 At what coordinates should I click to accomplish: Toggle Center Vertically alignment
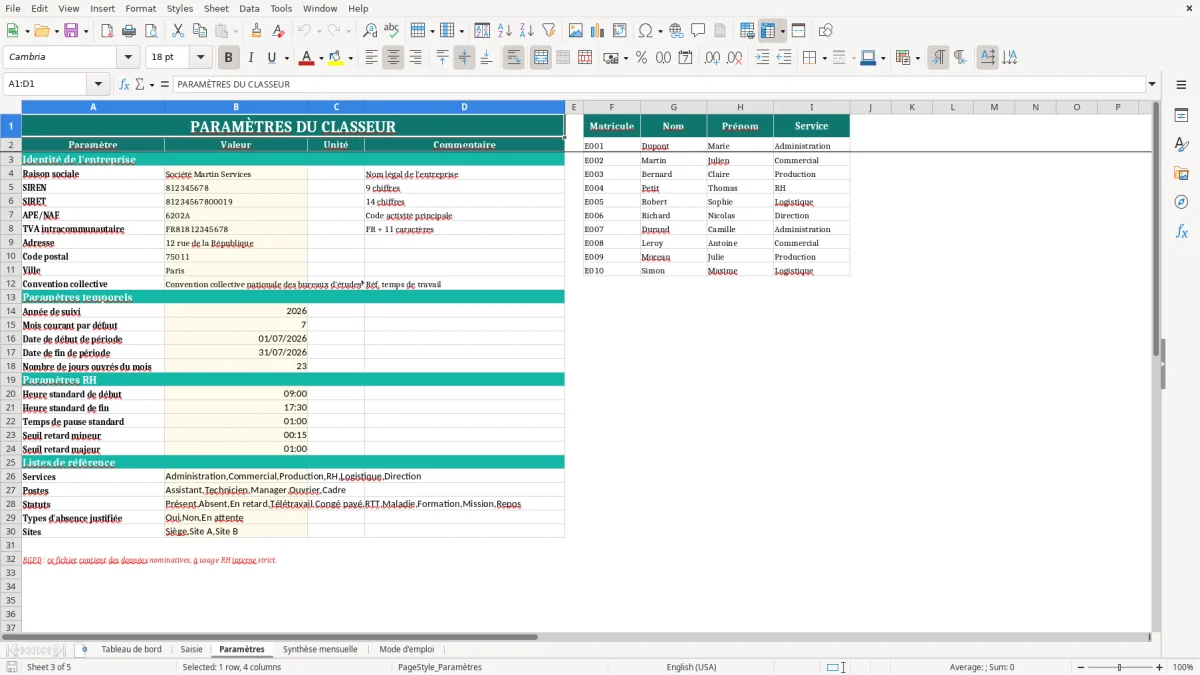464,58
